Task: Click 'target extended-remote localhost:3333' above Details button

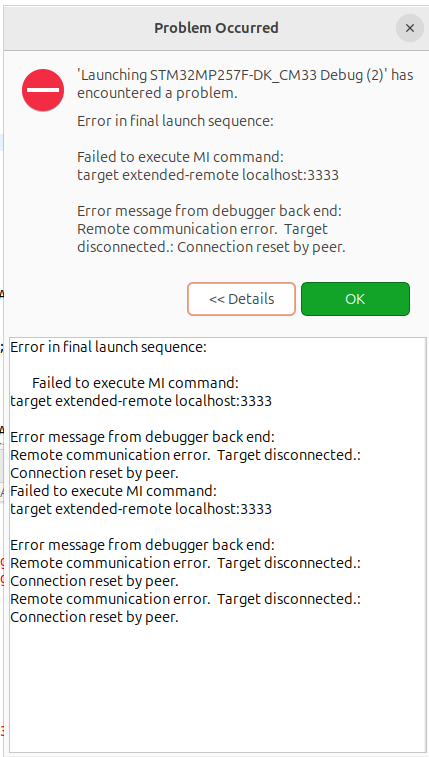Action: click(208, 175)
